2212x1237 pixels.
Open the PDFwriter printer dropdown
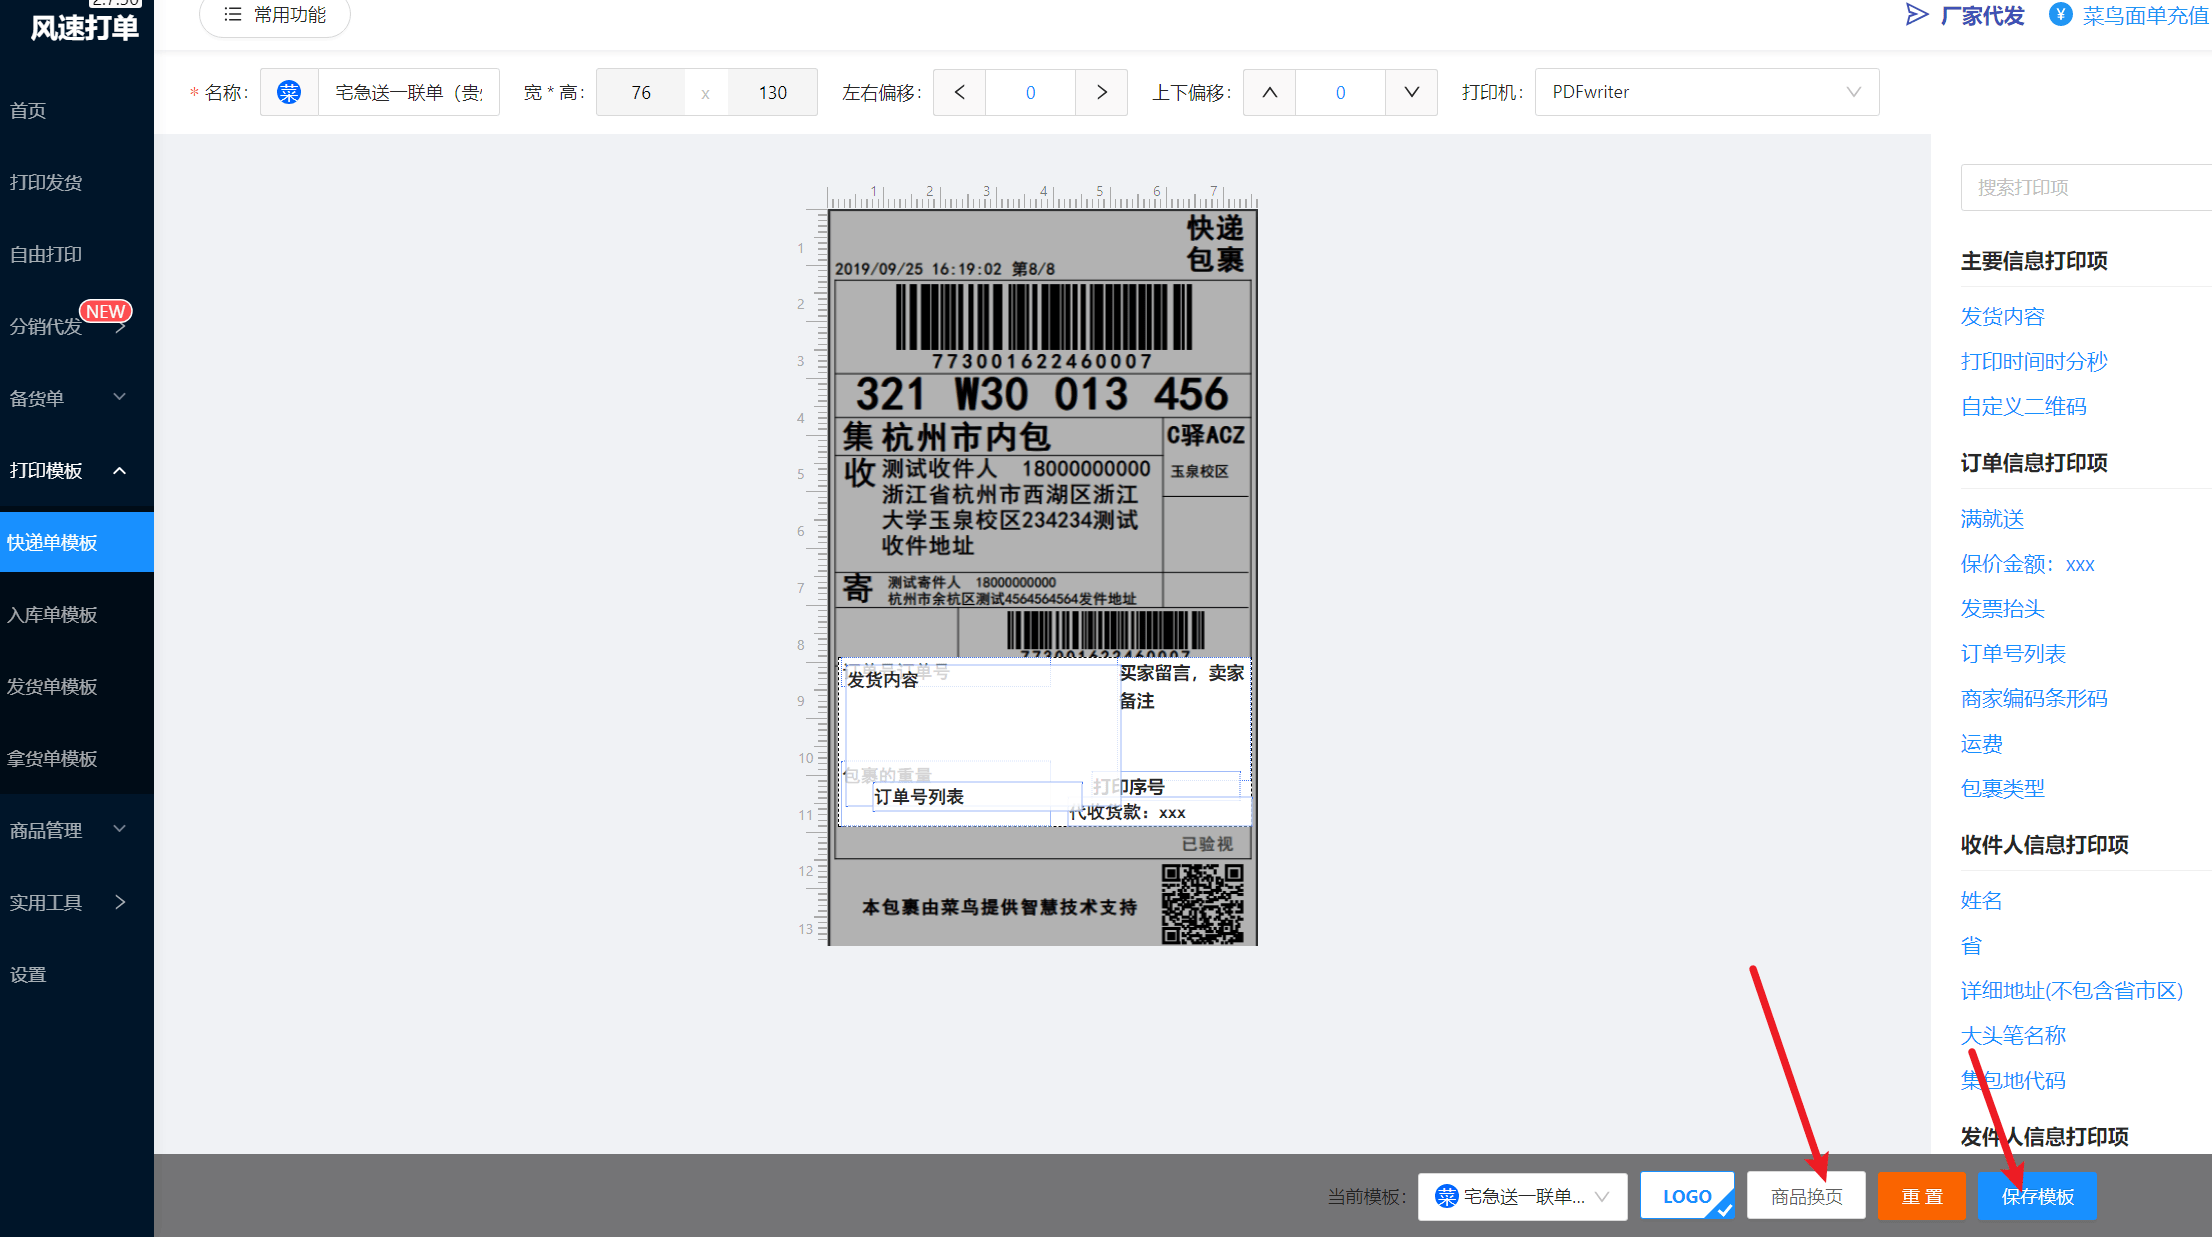1706,92
